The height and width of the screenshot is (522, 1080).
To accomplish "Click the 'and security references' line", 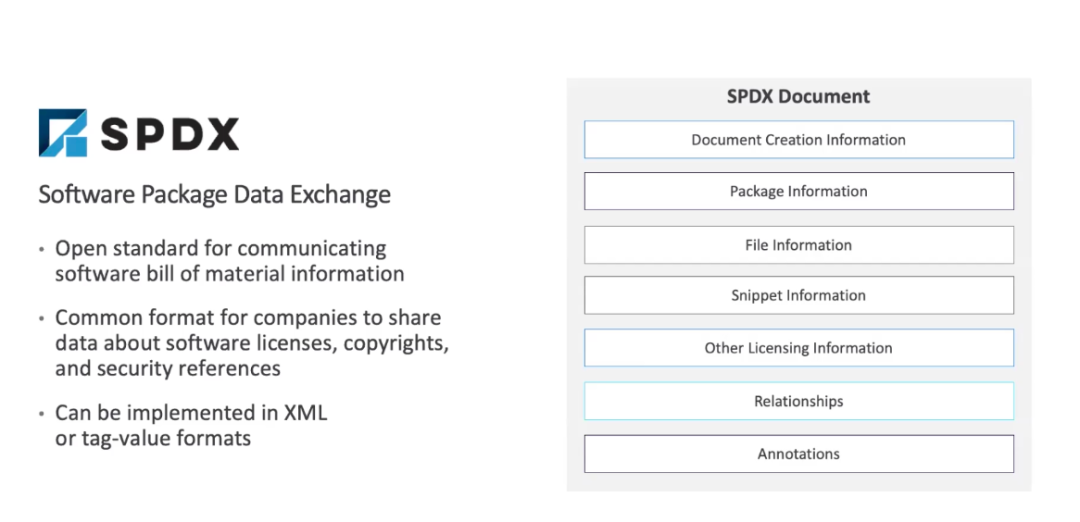I will coord(168,368).
